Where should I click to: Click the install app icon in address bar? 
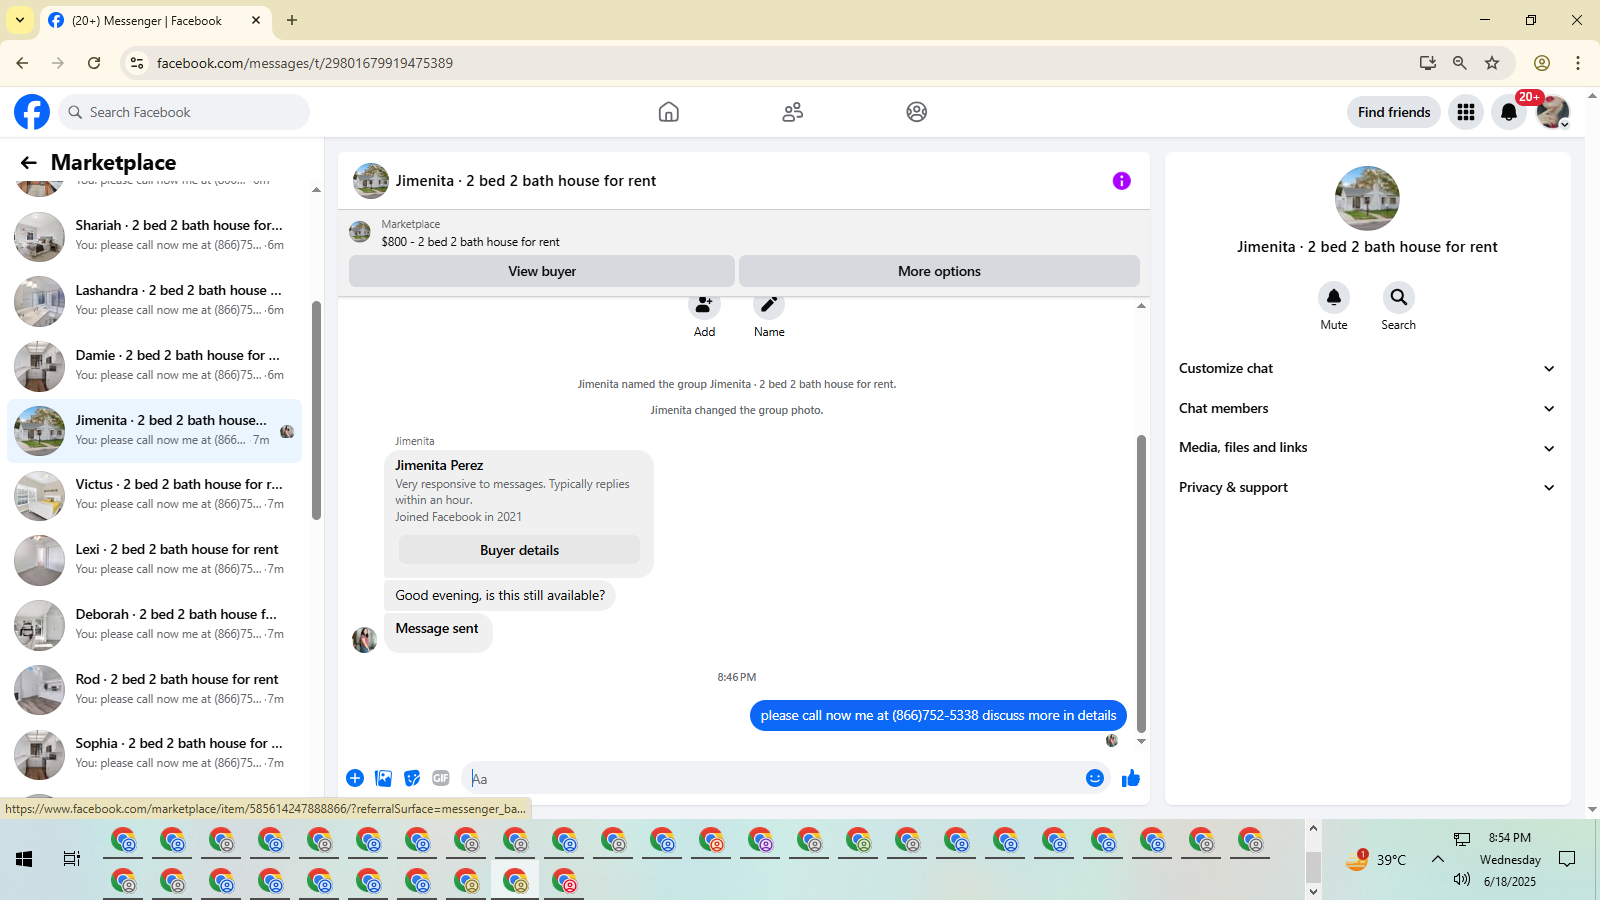pyautogui.click(x=1428, y=63)
